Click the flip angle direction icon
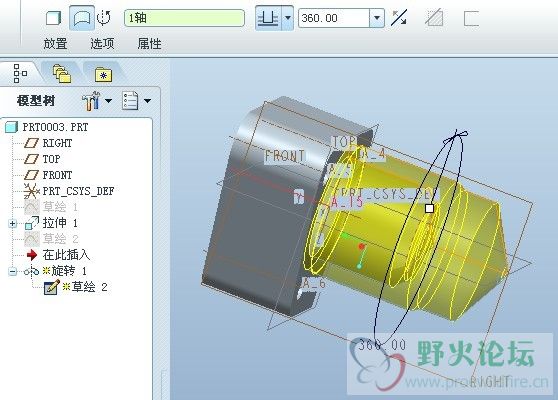The image size is (558, 400). pyautogui.click(x=399, y=18)
